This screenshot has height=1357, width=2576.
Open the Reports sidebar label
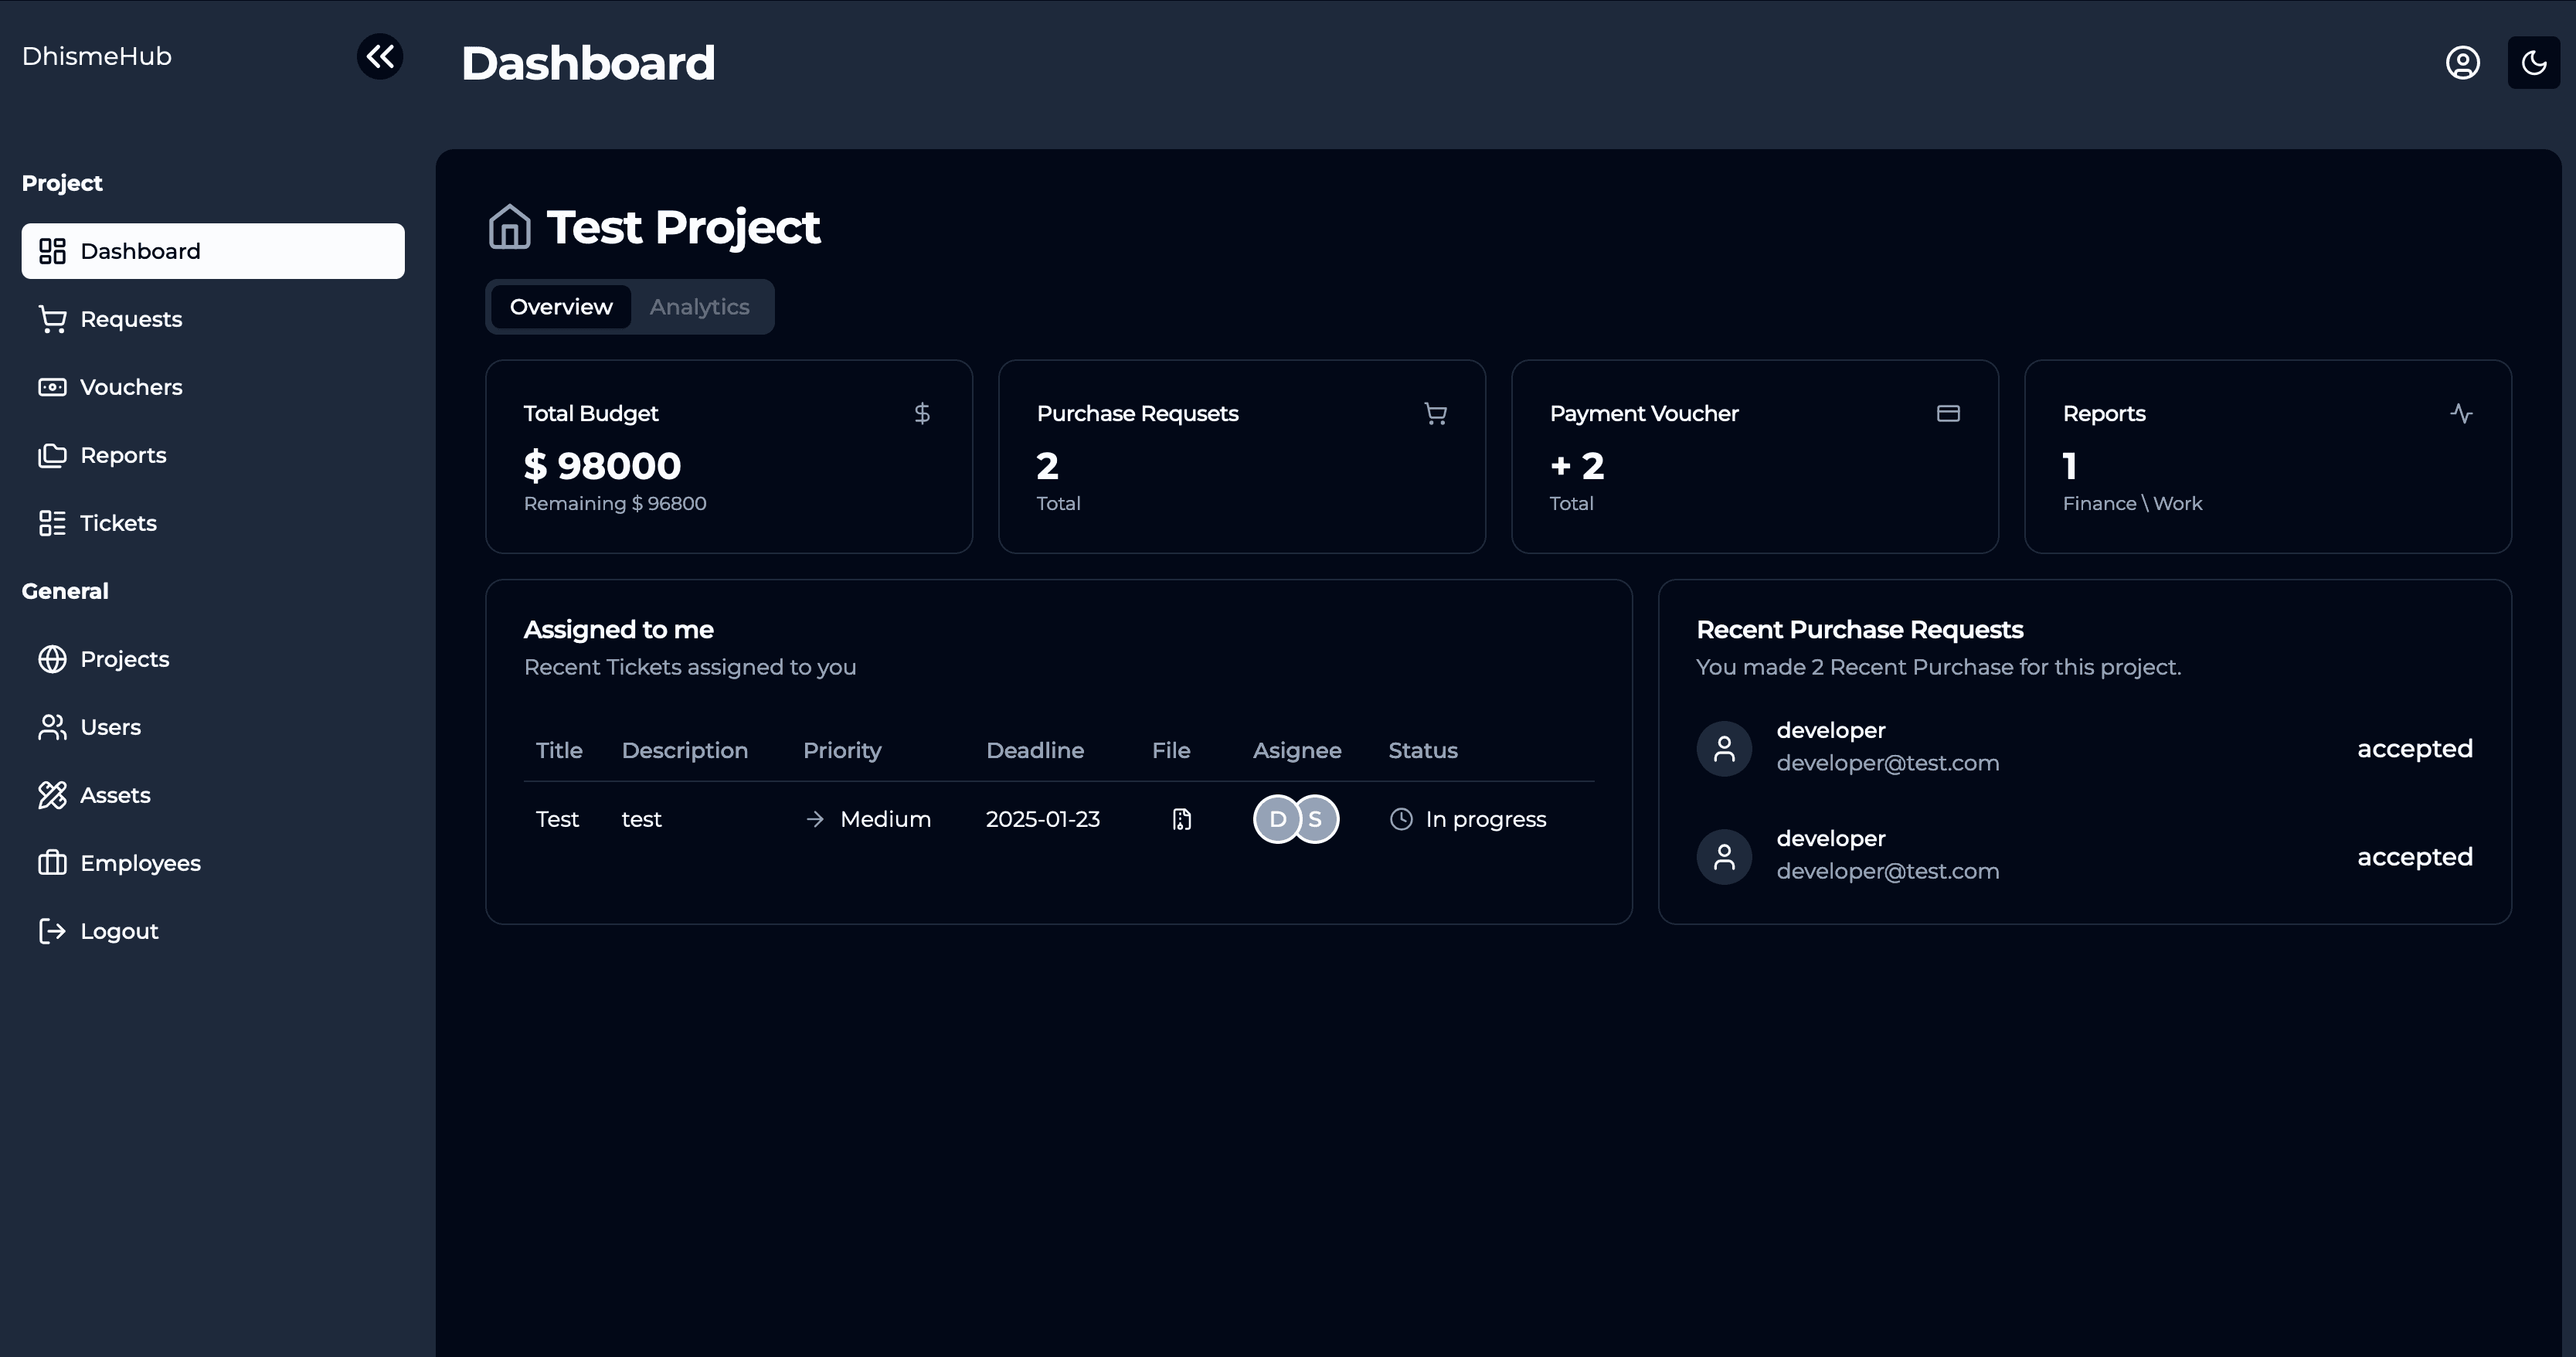tap(123, 455)
